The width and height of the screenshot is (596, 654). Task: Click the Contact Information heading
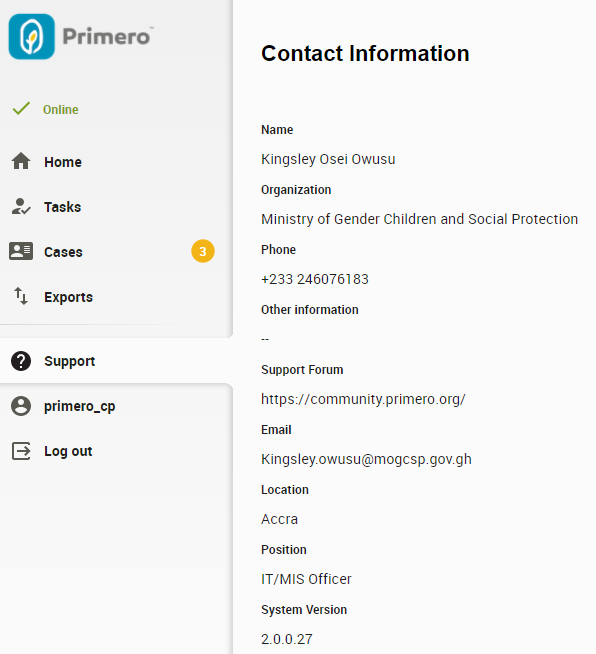365,53
